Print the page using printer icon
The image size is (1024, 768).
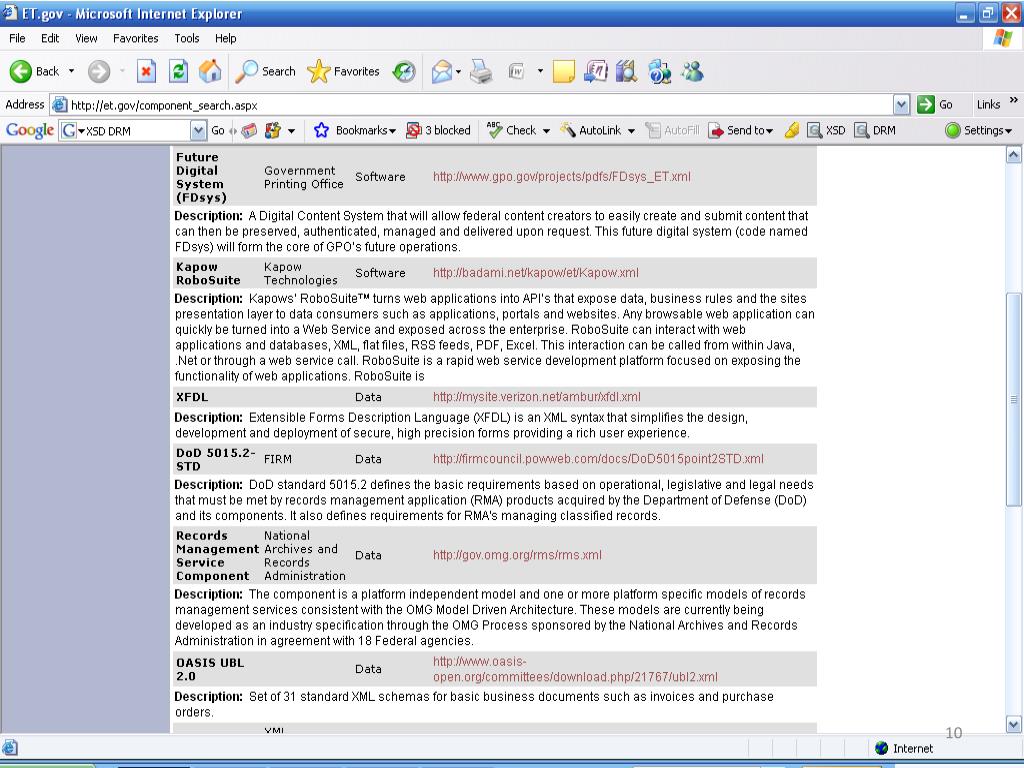coord(481,71)
